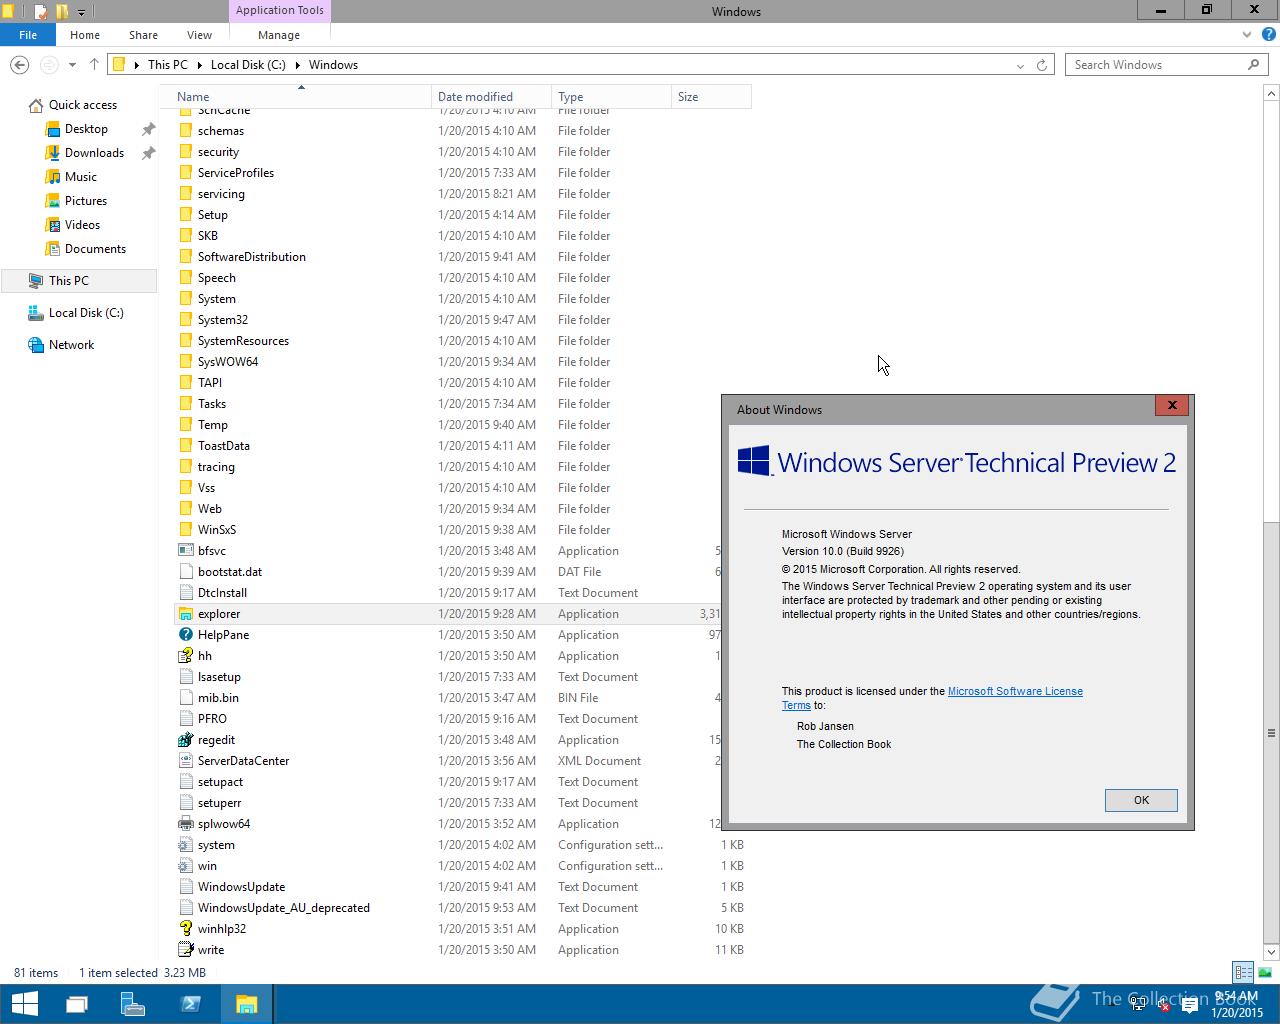Click Properties quick access toolbar icon
Image resolution: width=1280 pixels, height=1024 pixels.
coord(40,12)
